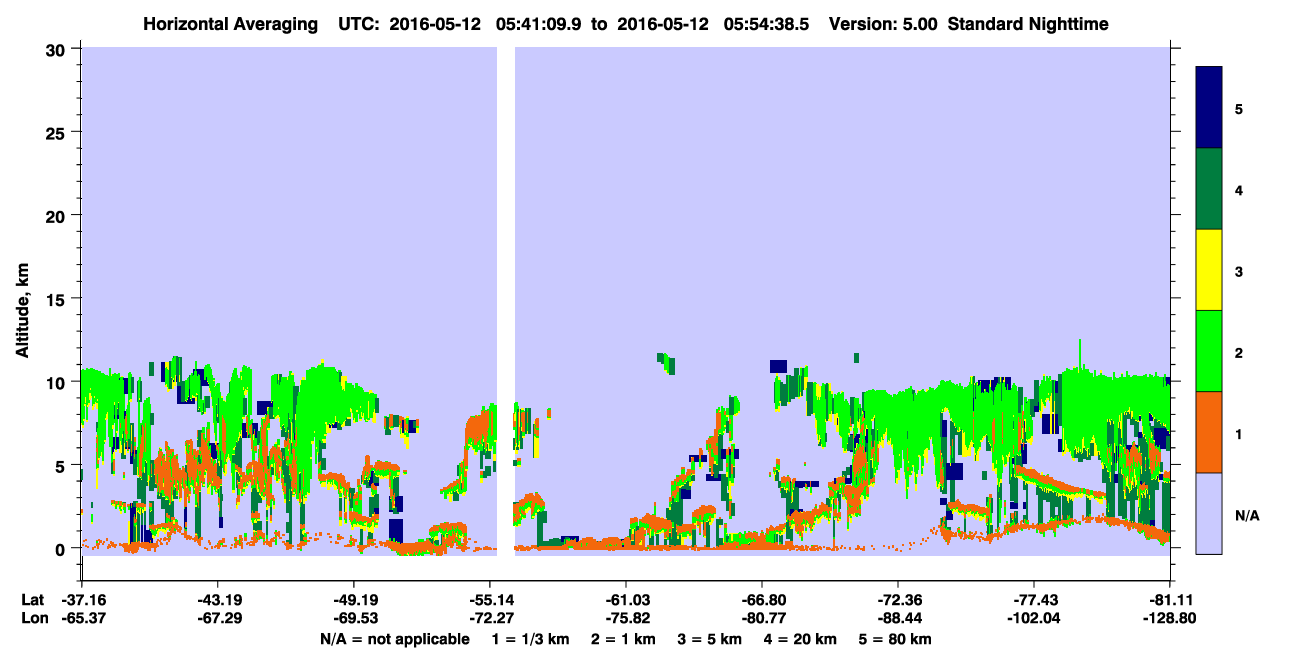
Task: Click longitude value -69.53
Action: pyautogui.click(x=353, y=618)
